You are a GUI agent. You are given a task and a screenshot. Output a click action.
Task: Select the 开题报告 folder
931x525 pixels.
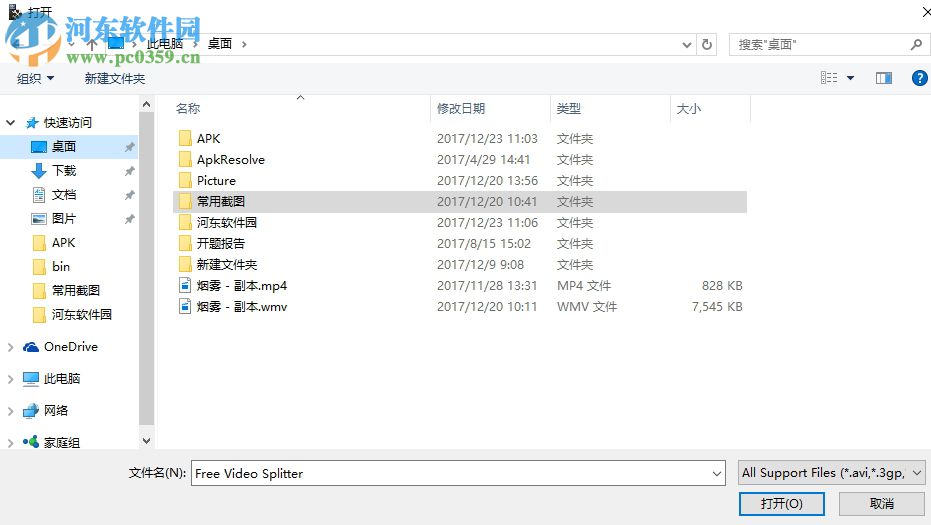pos(460,243)
